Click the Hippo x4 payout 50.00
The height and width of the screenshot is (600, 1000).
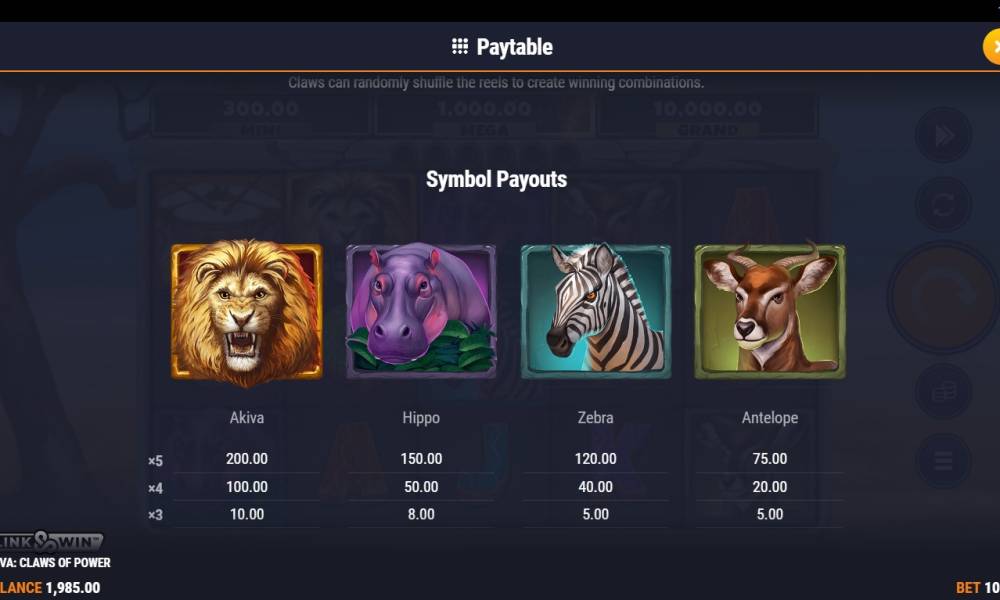click(421, 487)
